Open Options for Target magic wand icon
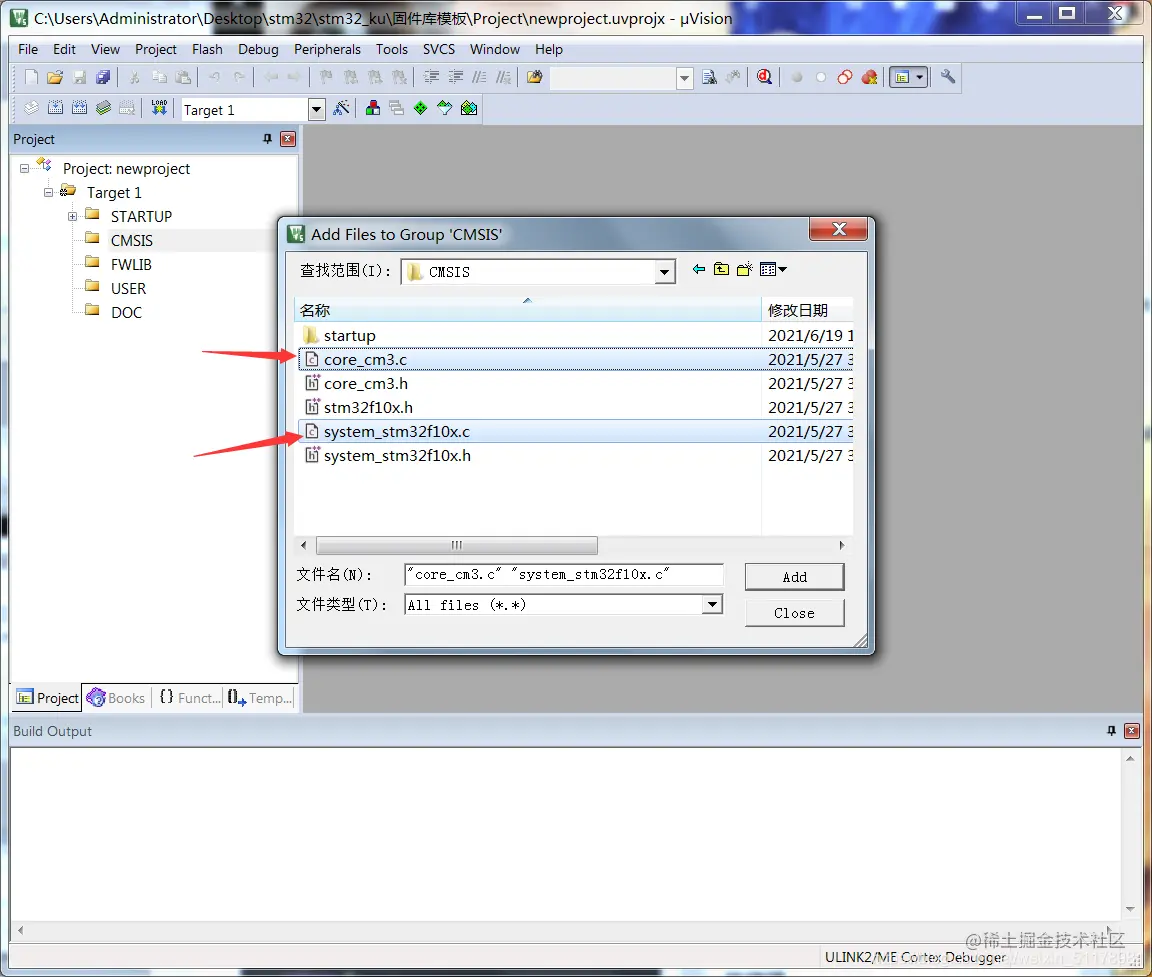This screenshot has height=977, width=1152. pos(342,109)
